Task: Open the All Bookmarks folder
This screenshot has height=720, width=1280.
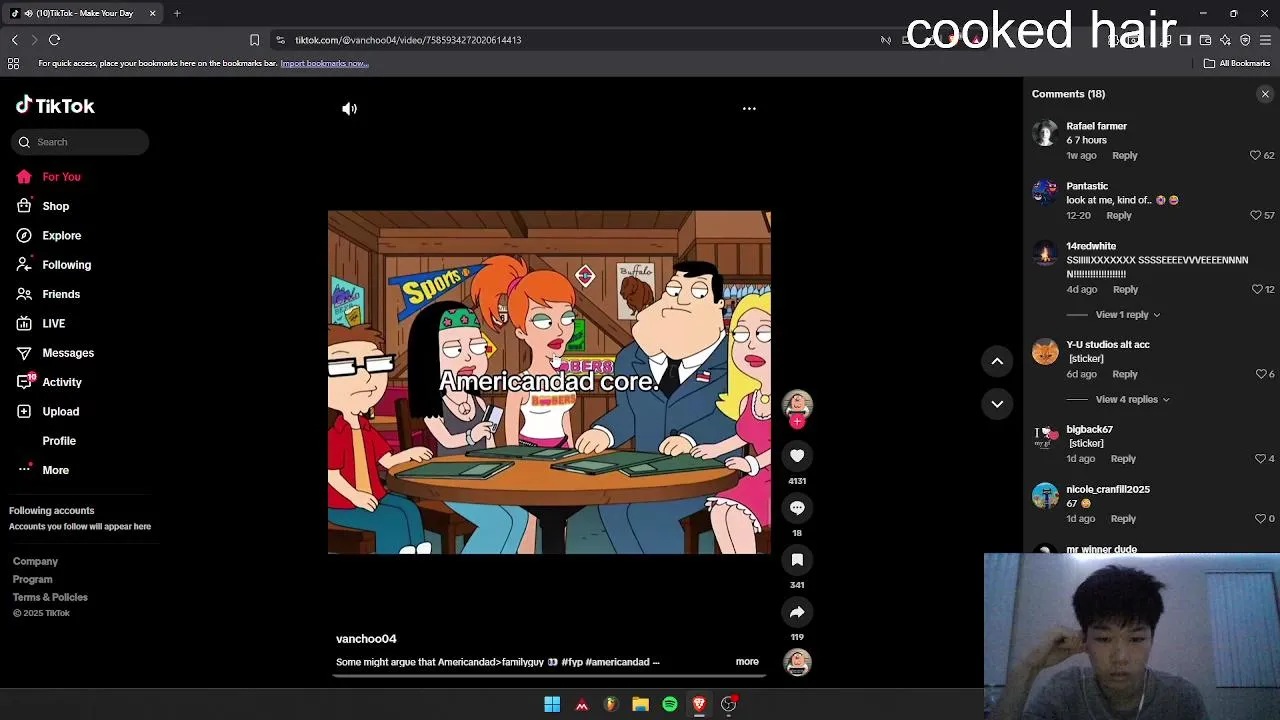Action: coord(1237,63)
